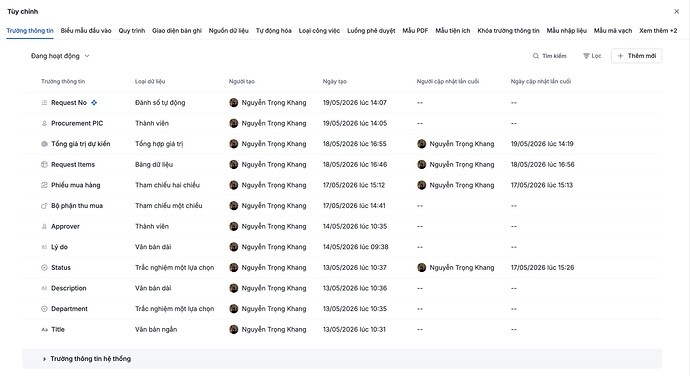Open the Title field name
The width and height of the screenshot is (690, 376).
[x=58, y=329]
